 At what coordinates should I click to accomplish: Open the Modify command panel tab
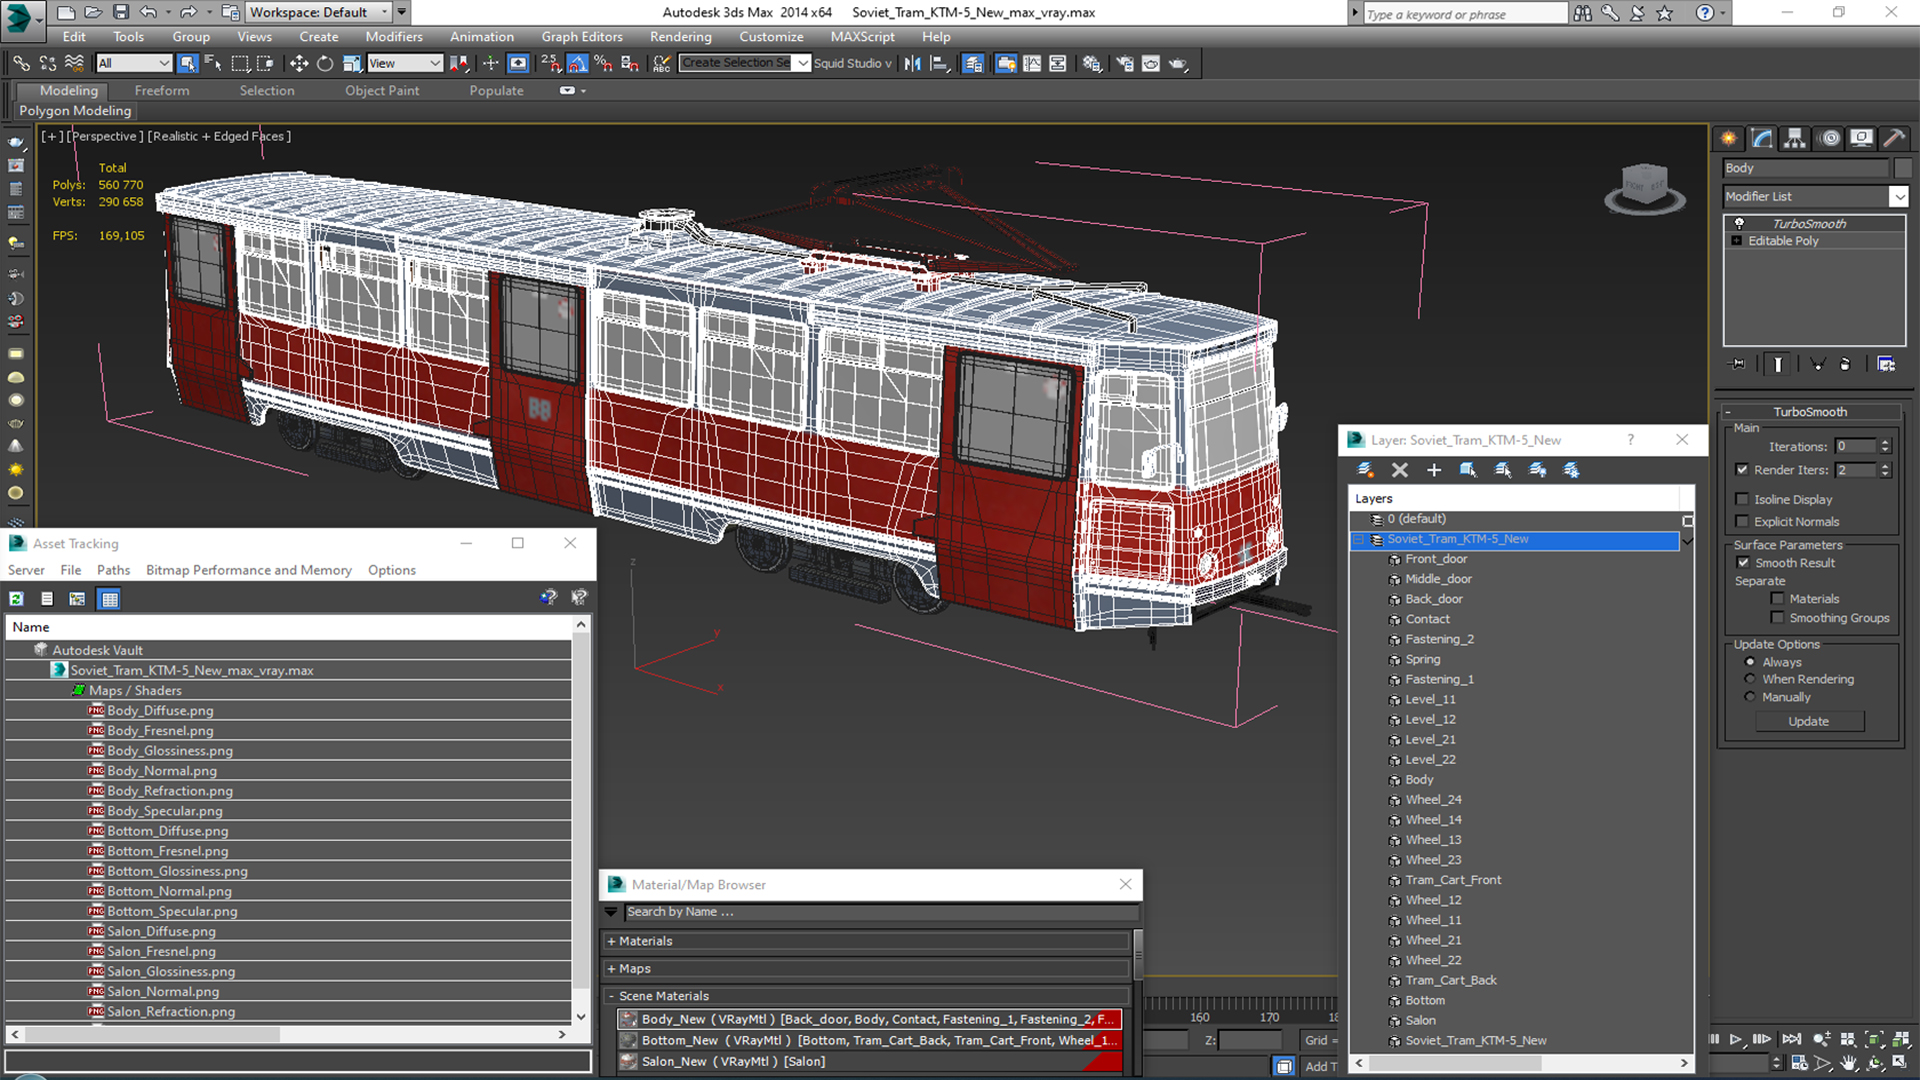(1762, 138)
